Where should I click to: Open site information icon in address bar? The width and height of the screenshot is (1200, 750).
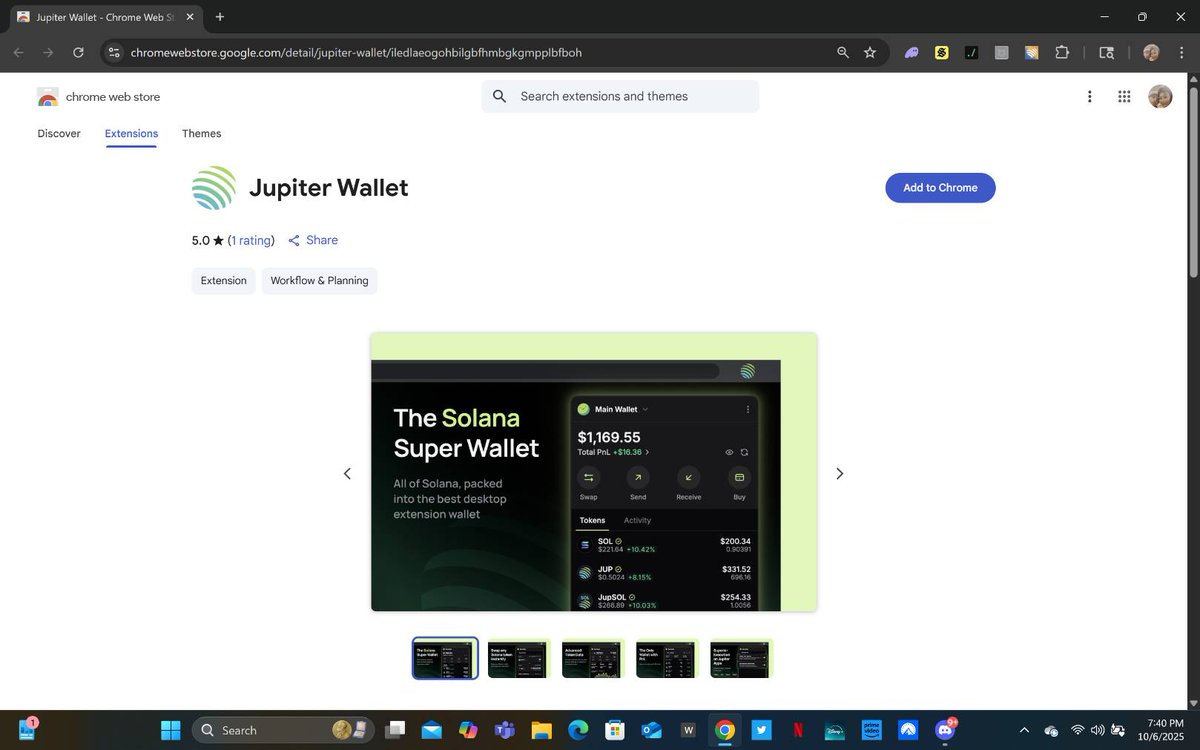(114, 52)
